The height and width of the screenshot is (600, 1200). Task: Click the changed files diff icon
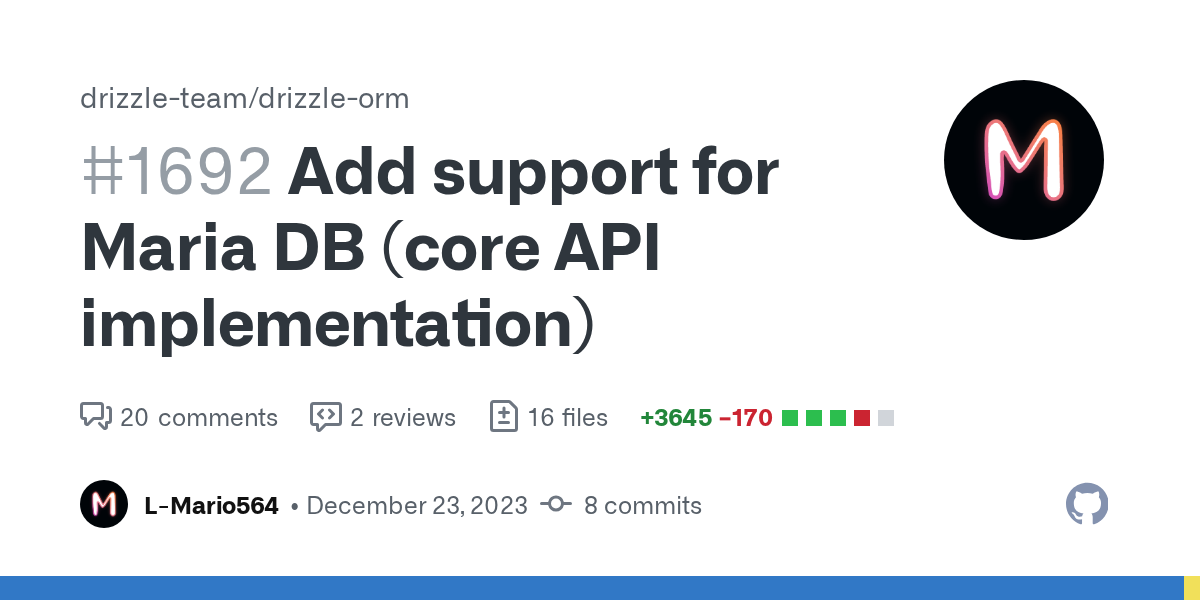click(x=503, y=416)
